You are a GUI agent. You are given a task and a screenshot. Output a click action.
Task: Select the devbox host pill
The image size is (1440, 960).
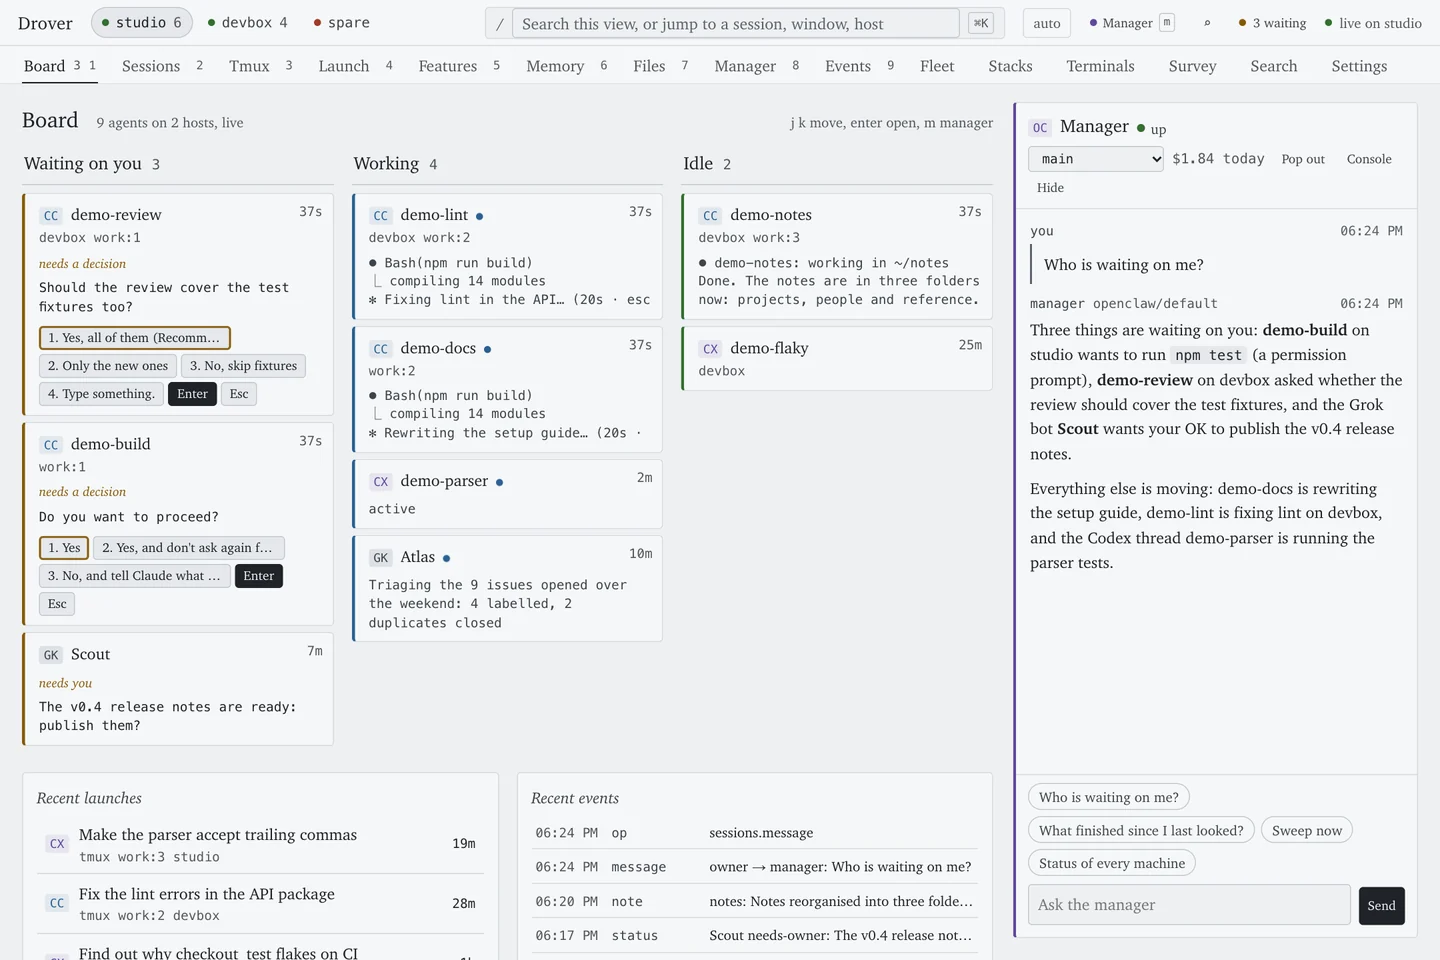click(x=248, y=22)
